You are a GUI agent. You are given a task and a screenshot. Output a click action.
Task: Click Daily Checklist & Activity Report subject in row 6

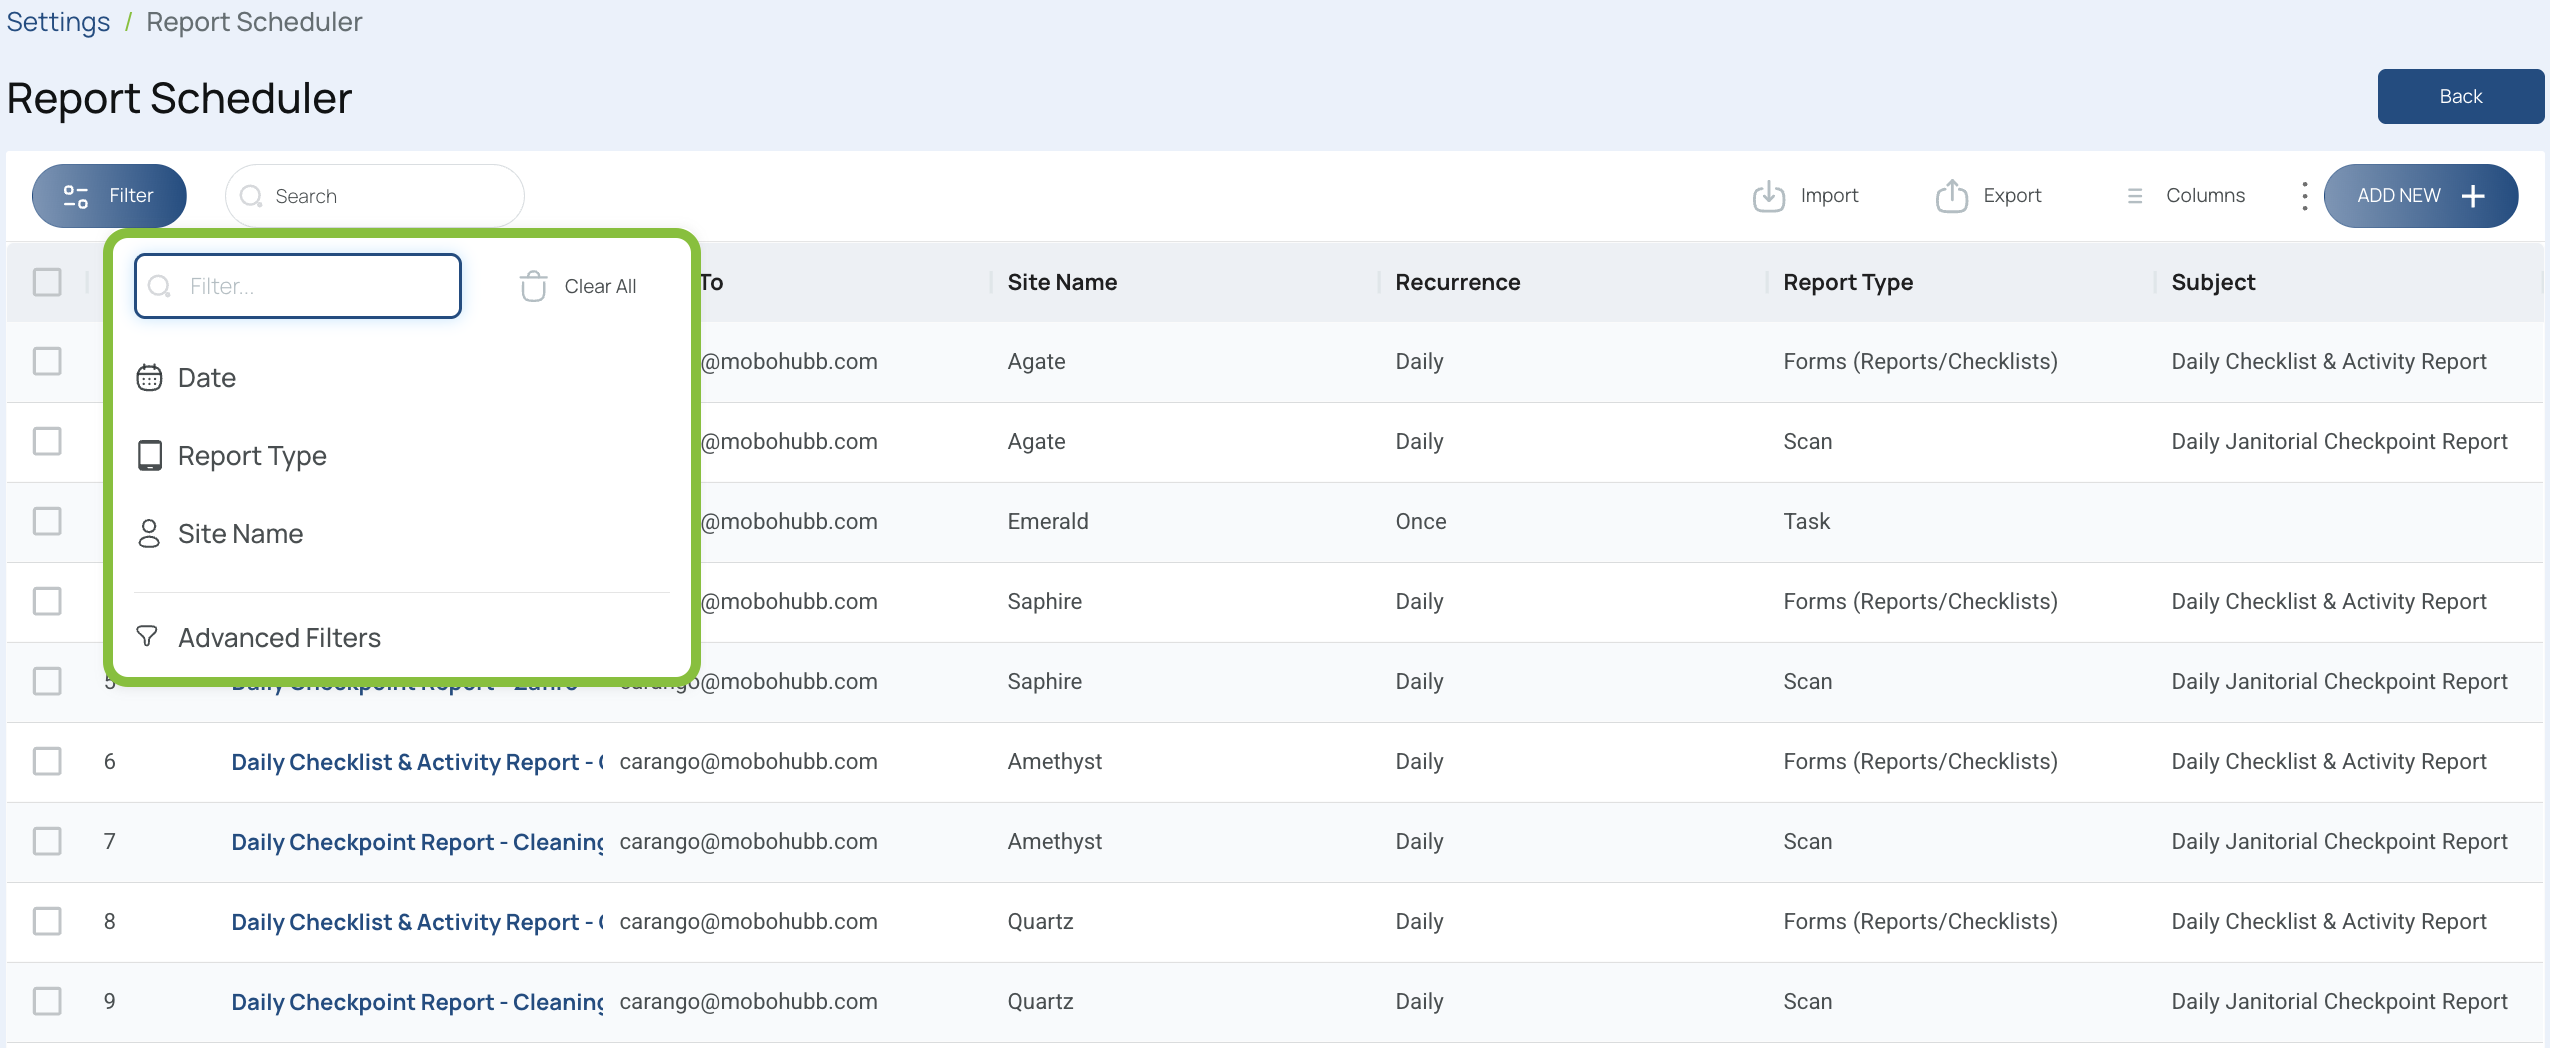click(x=2328, y=761)
